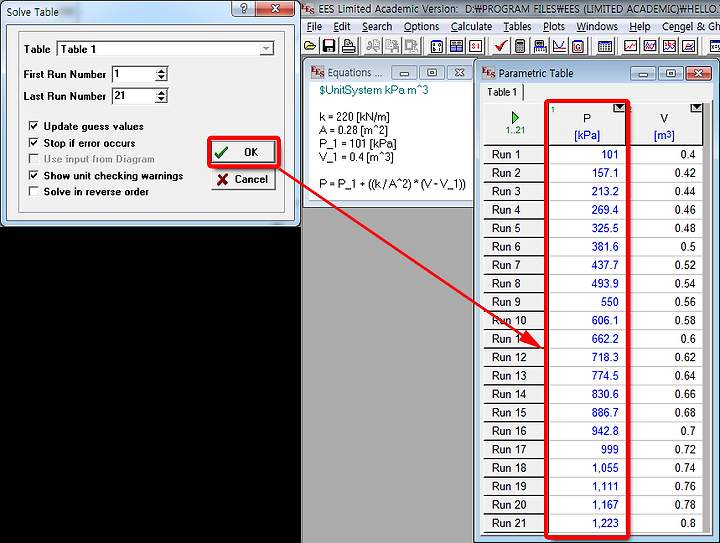Click the Solve Table dialog help question mark

(244, 8)
